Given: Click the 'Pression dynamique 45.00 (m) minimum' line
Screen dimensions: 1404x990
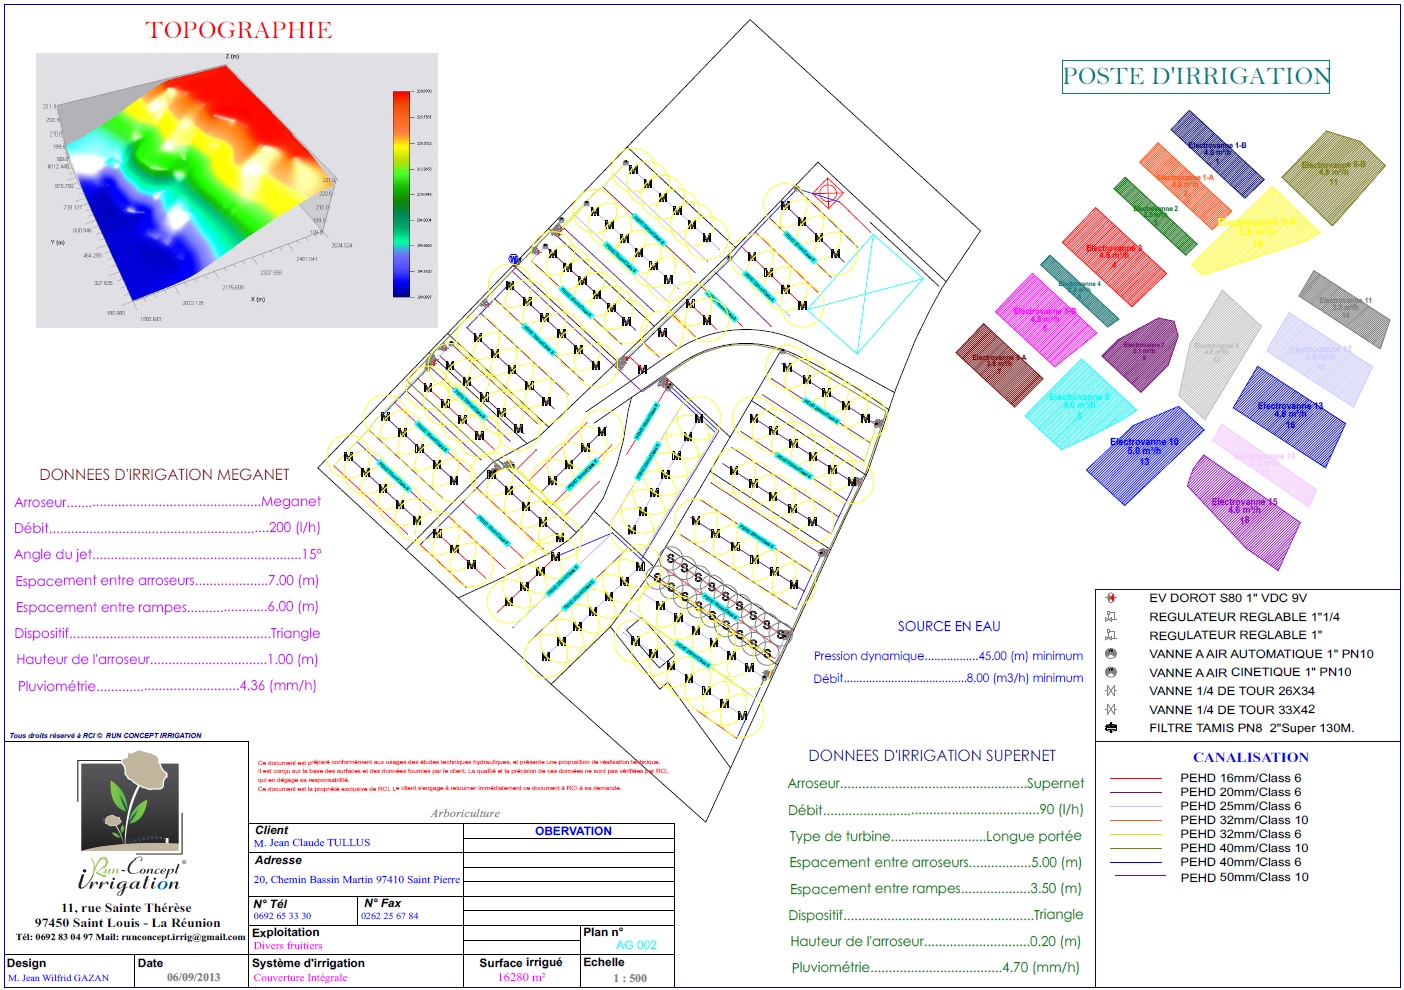Looking at the screenshot, I should tap(948, 656).
